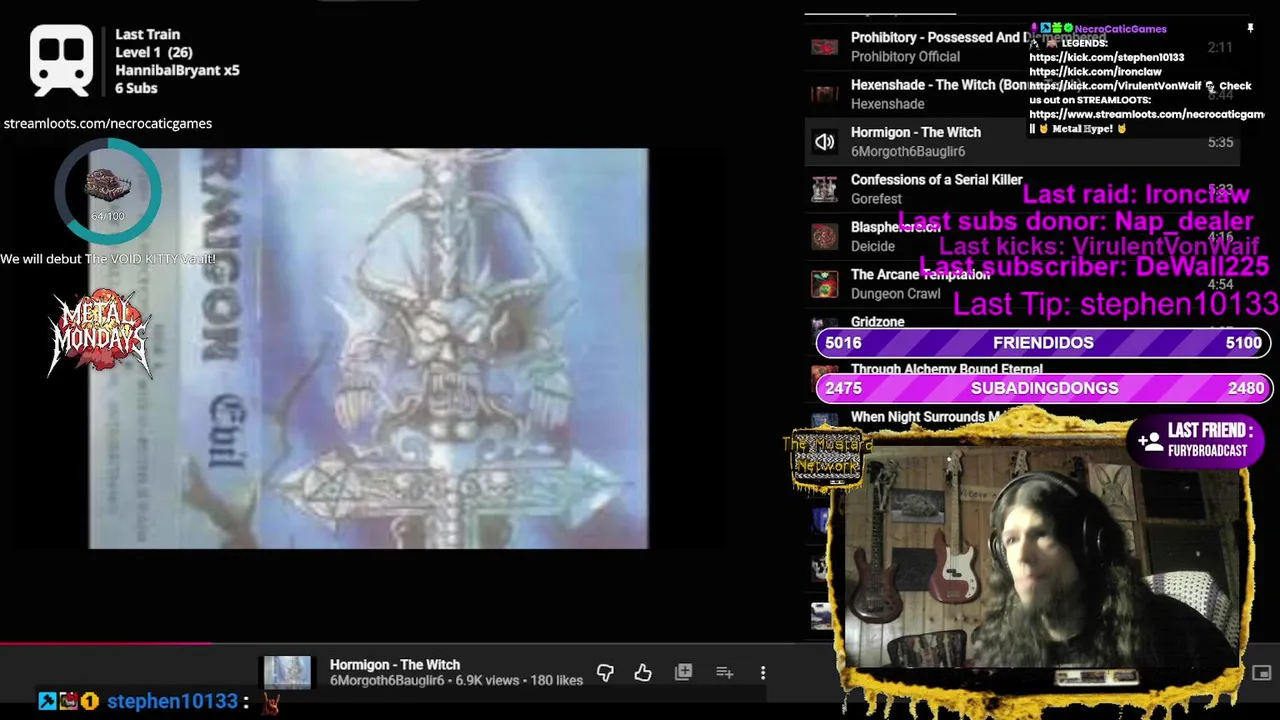The image size is (1280, 720).
Task: Click HannibalBryant x5 text
Action: pyautogui.click(x=177, y=70)
